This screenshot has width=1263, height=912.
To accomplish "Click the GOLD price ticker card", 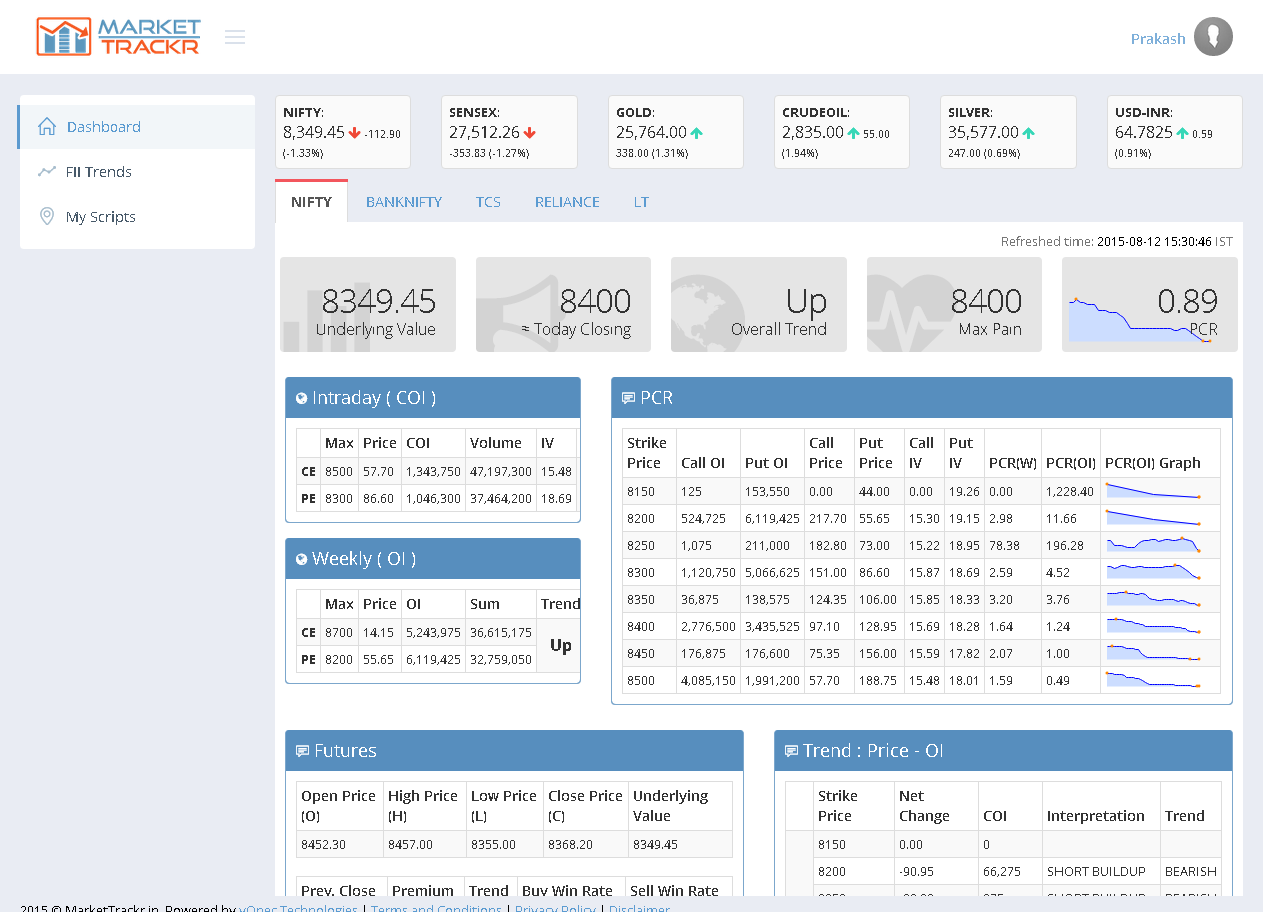I will click(675, 132).
